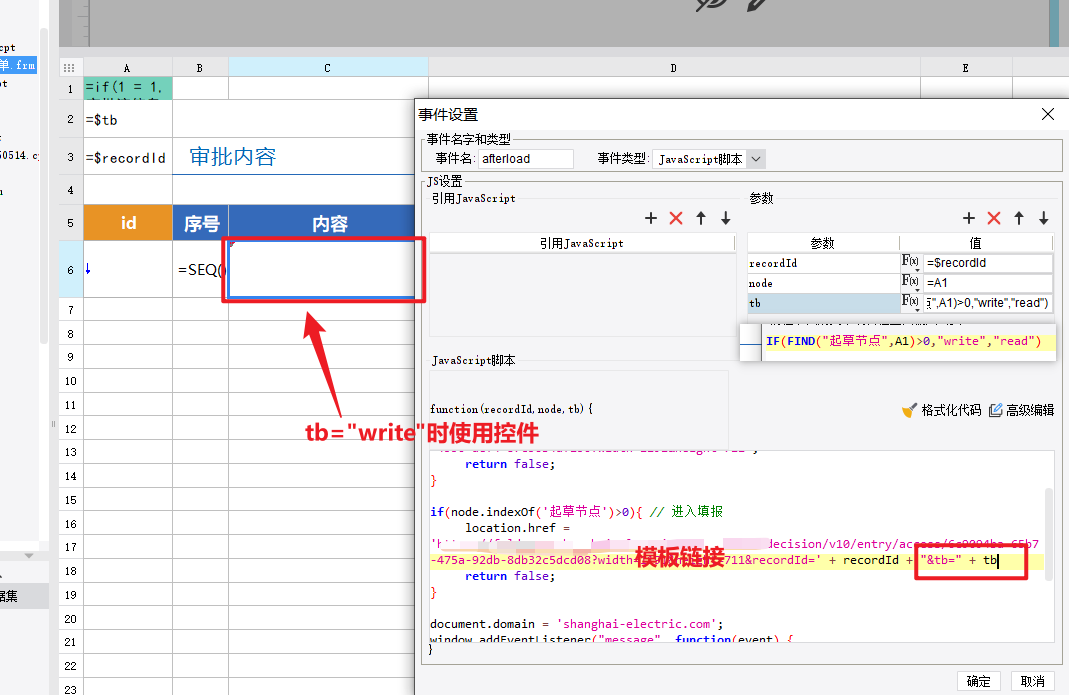The image size is (1069, 695).
Task: Confirm the dialog with 确定
Action: point(978,681)
